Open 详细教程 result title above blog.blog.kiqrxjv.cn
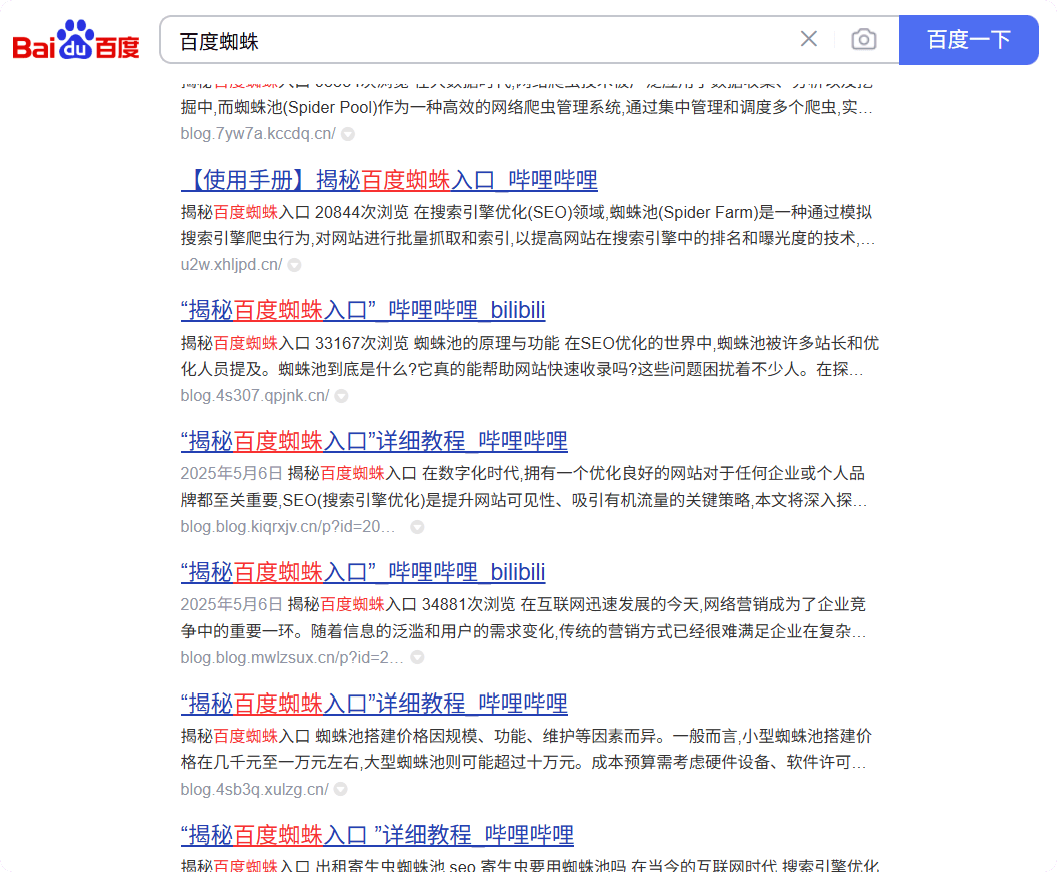 click(x=374, y=441)
